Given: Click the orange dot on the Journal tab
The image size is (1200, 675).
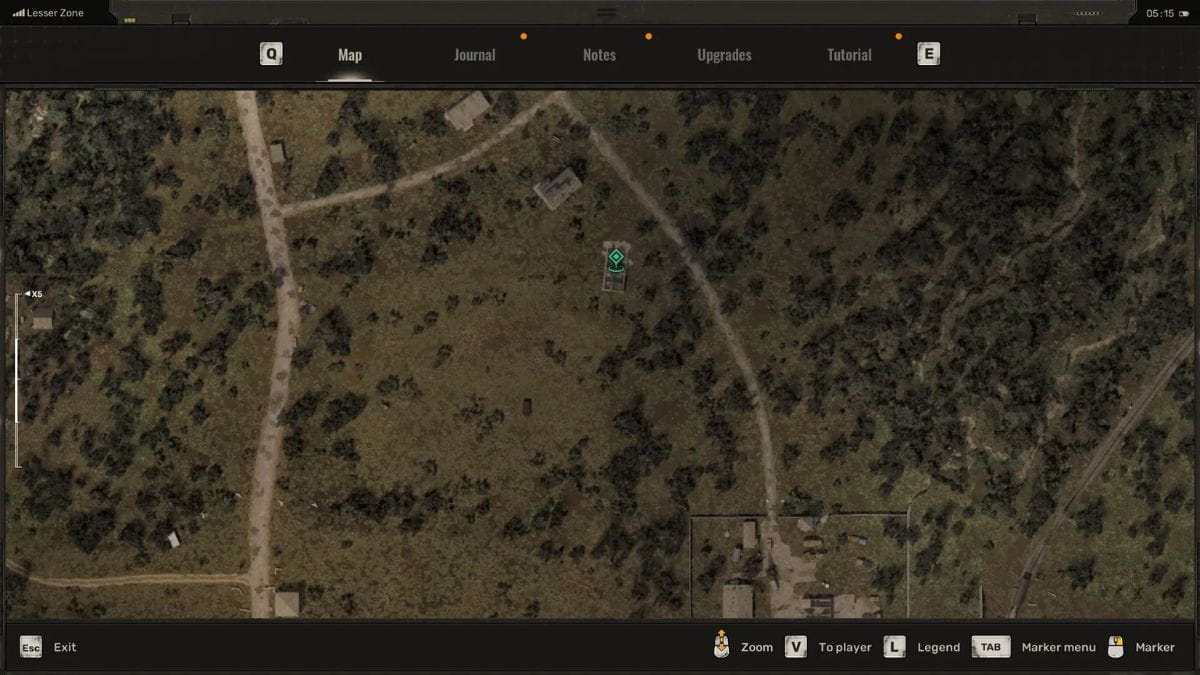Looking at the screenshot, I should click(x=523, y=36).
